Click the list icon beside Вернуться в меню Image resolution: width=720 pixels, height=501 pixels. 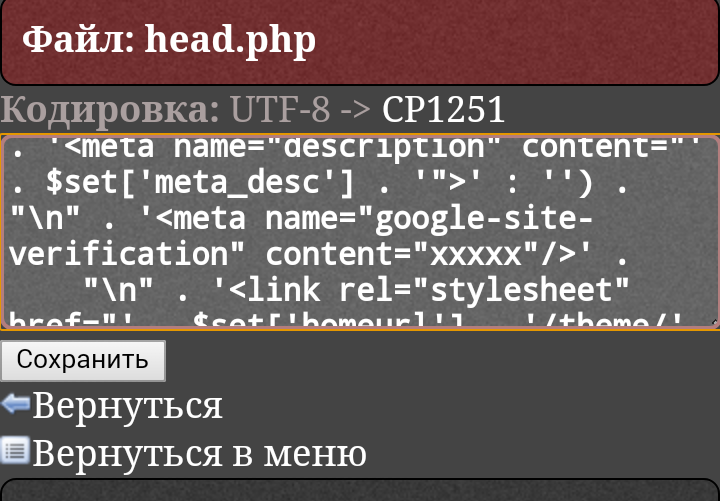[x=16, y=452]
